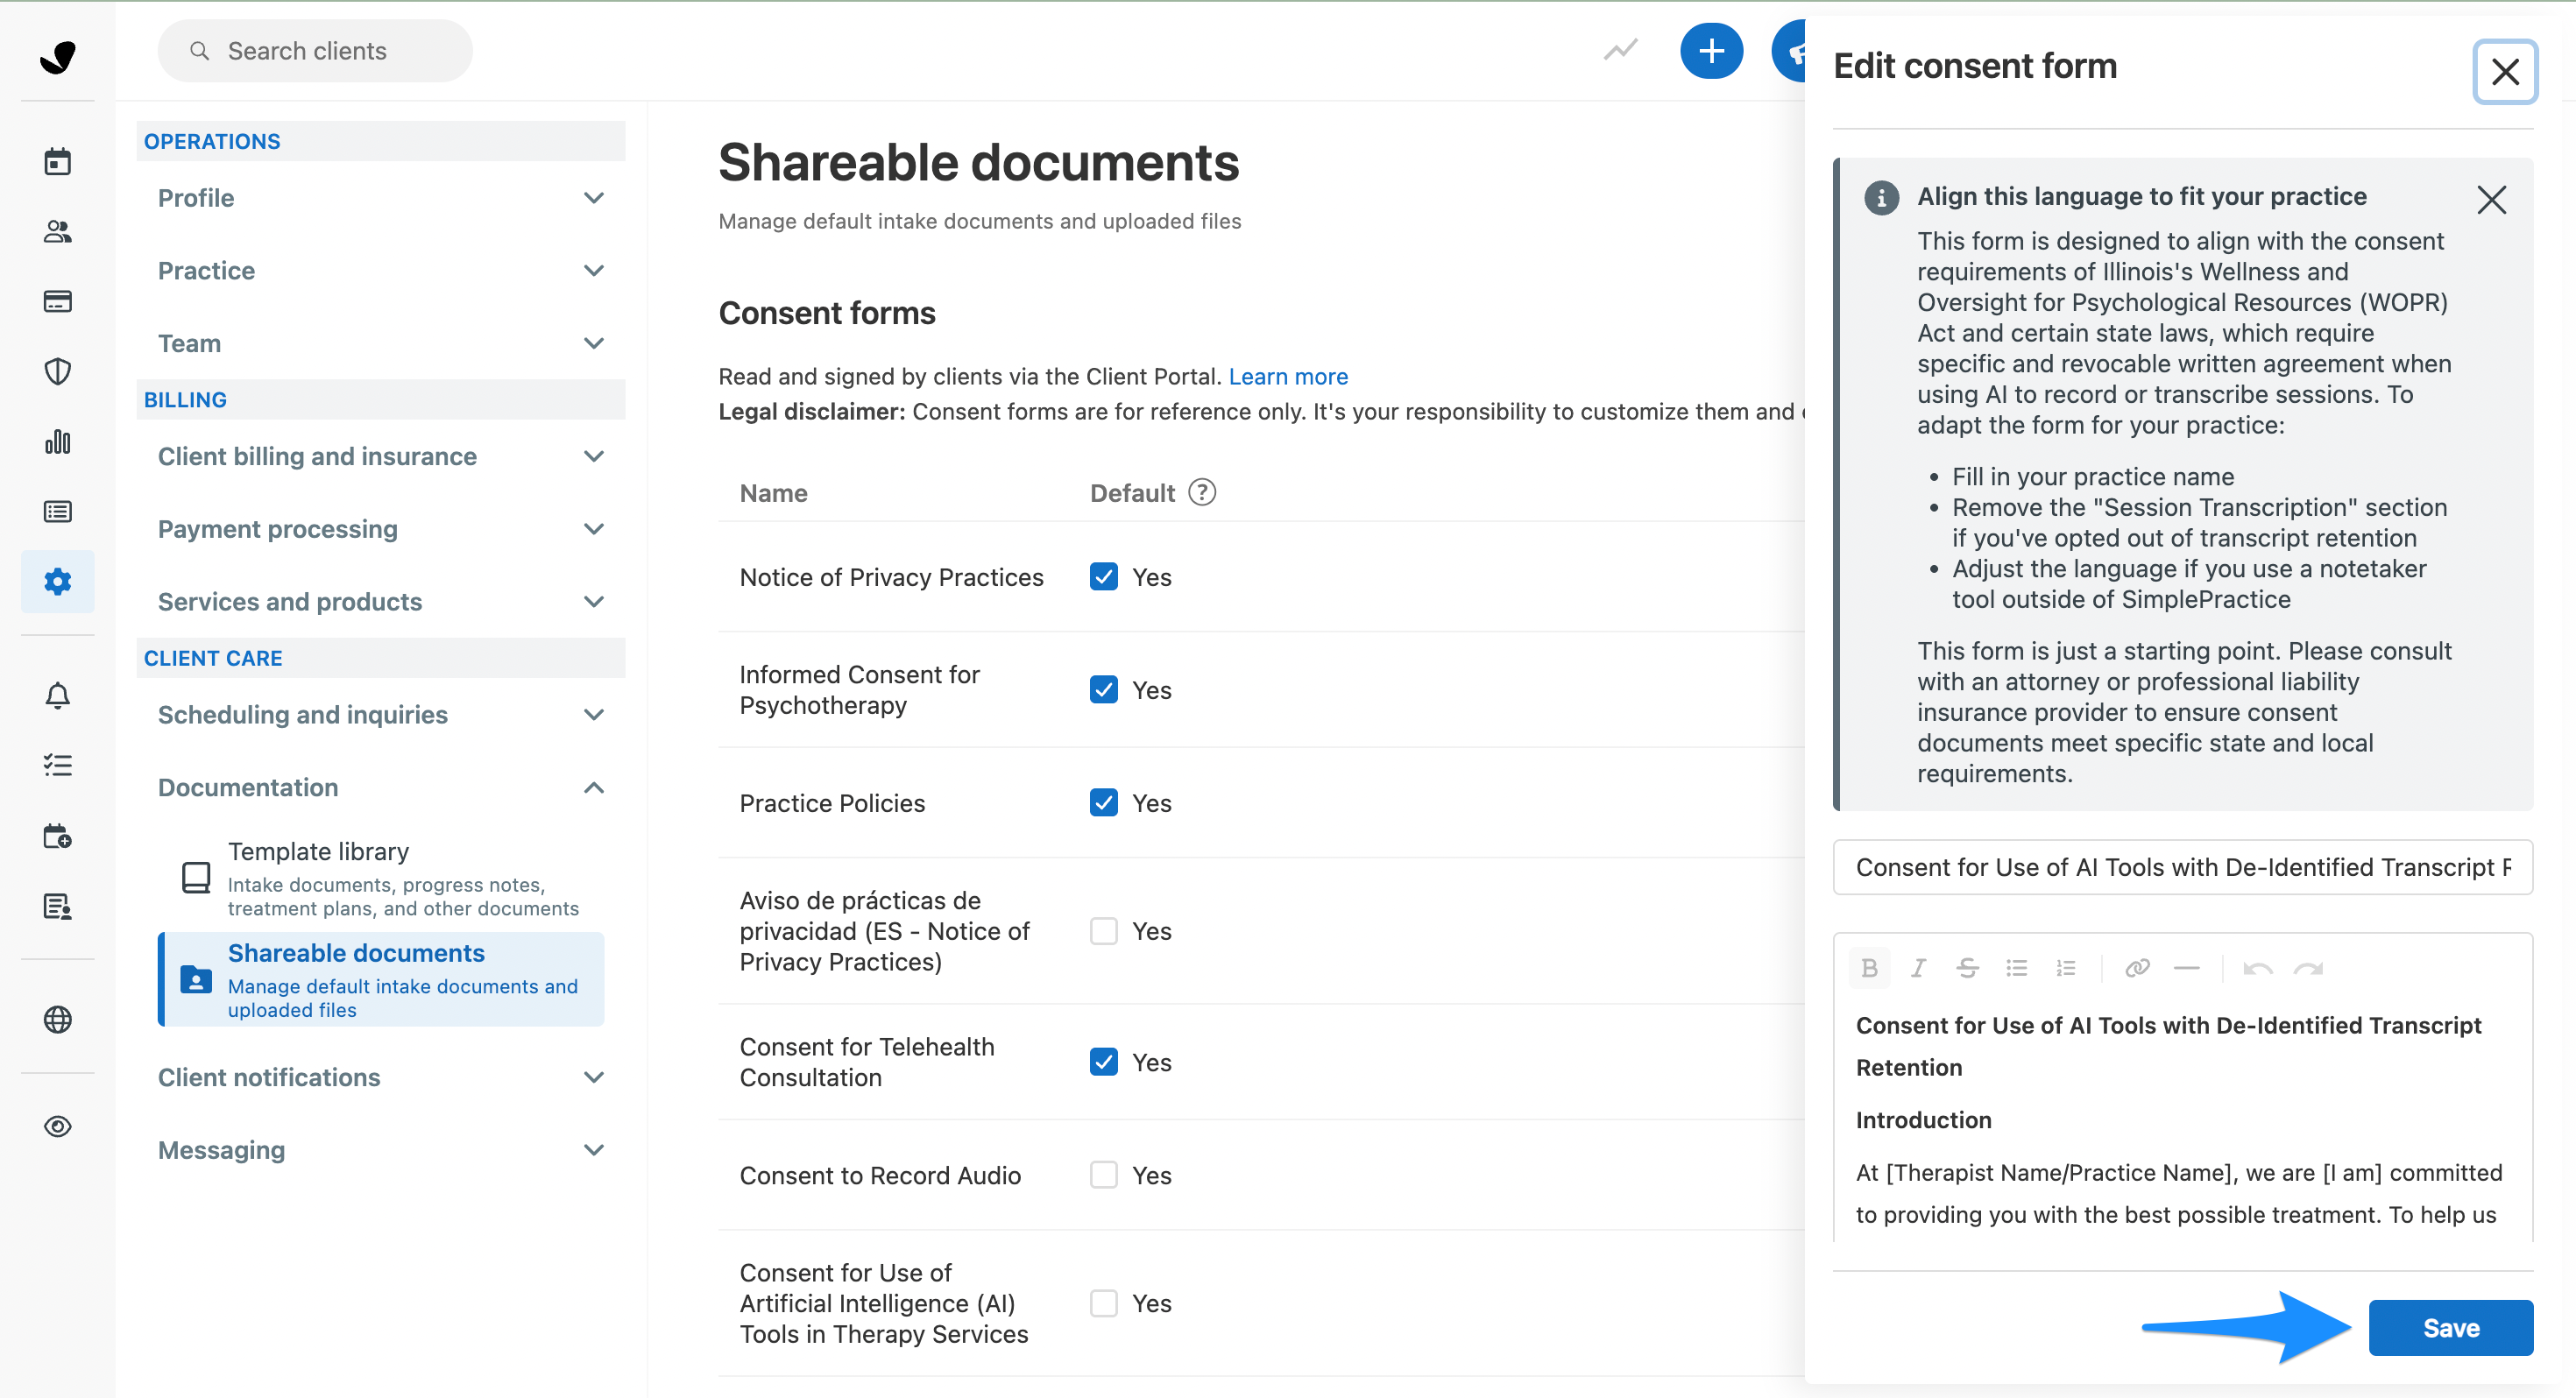This screenshot has height=1398, width=2576.
Task: Insert a bulleted list in editor
Action: pos(2016,967)
